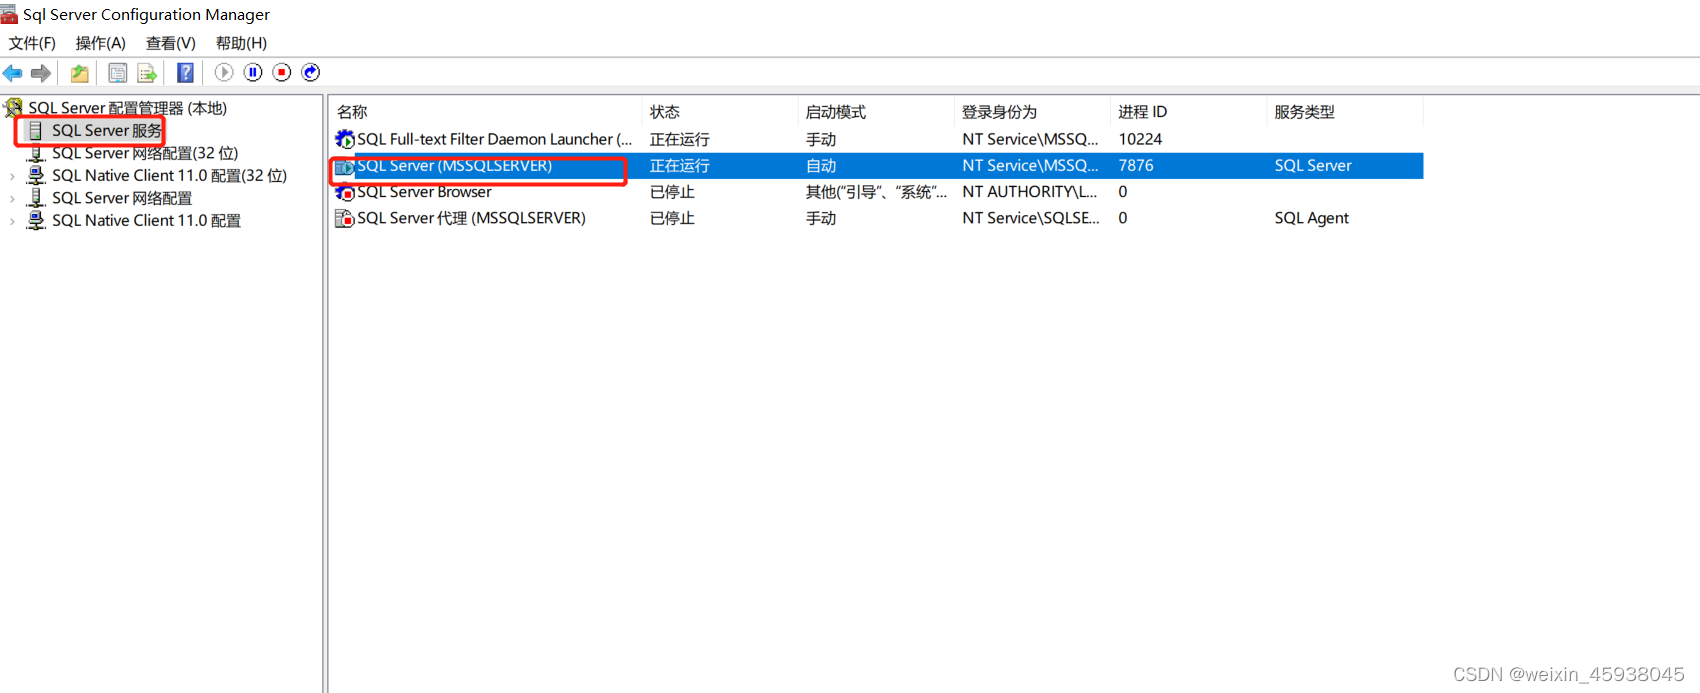Viewport: 1700px width, 693px height.
Task: Click the SQL Agent service type cell
Action: pos(1311,218)
